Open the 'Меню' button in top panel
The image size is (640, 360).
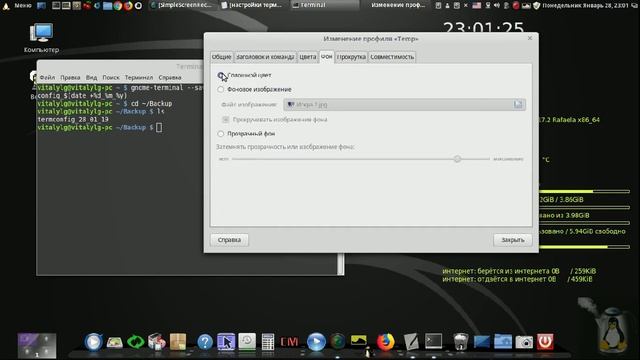18,5
